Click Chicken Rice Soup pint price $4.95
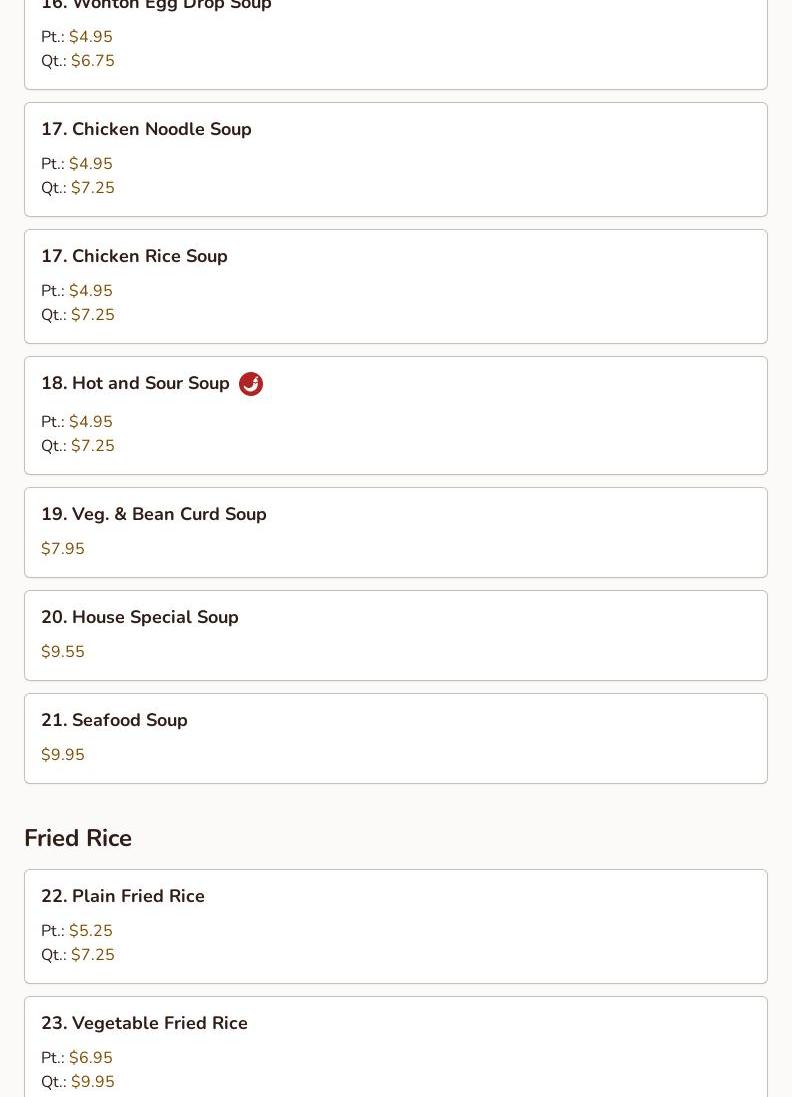This screenshot has width=792, height=1097. pyautogui.click(x=91, y=290)
